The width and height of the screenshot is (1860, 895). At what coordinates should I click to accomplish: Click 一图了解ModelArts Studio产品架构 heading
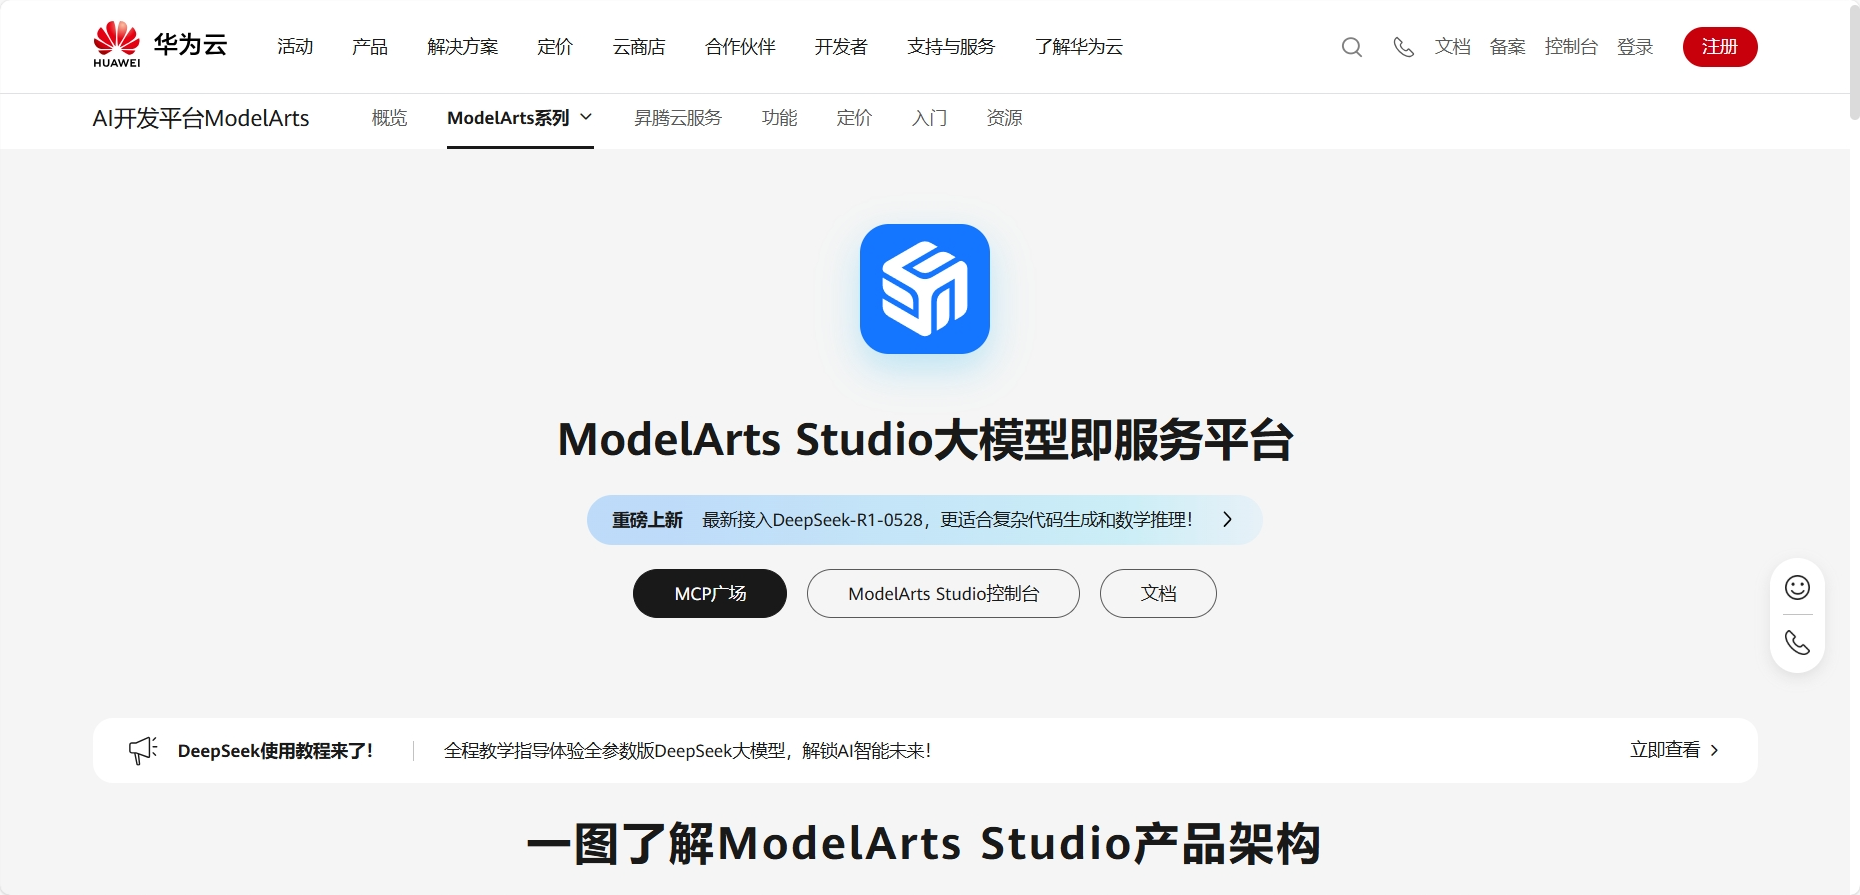point(924,844)
